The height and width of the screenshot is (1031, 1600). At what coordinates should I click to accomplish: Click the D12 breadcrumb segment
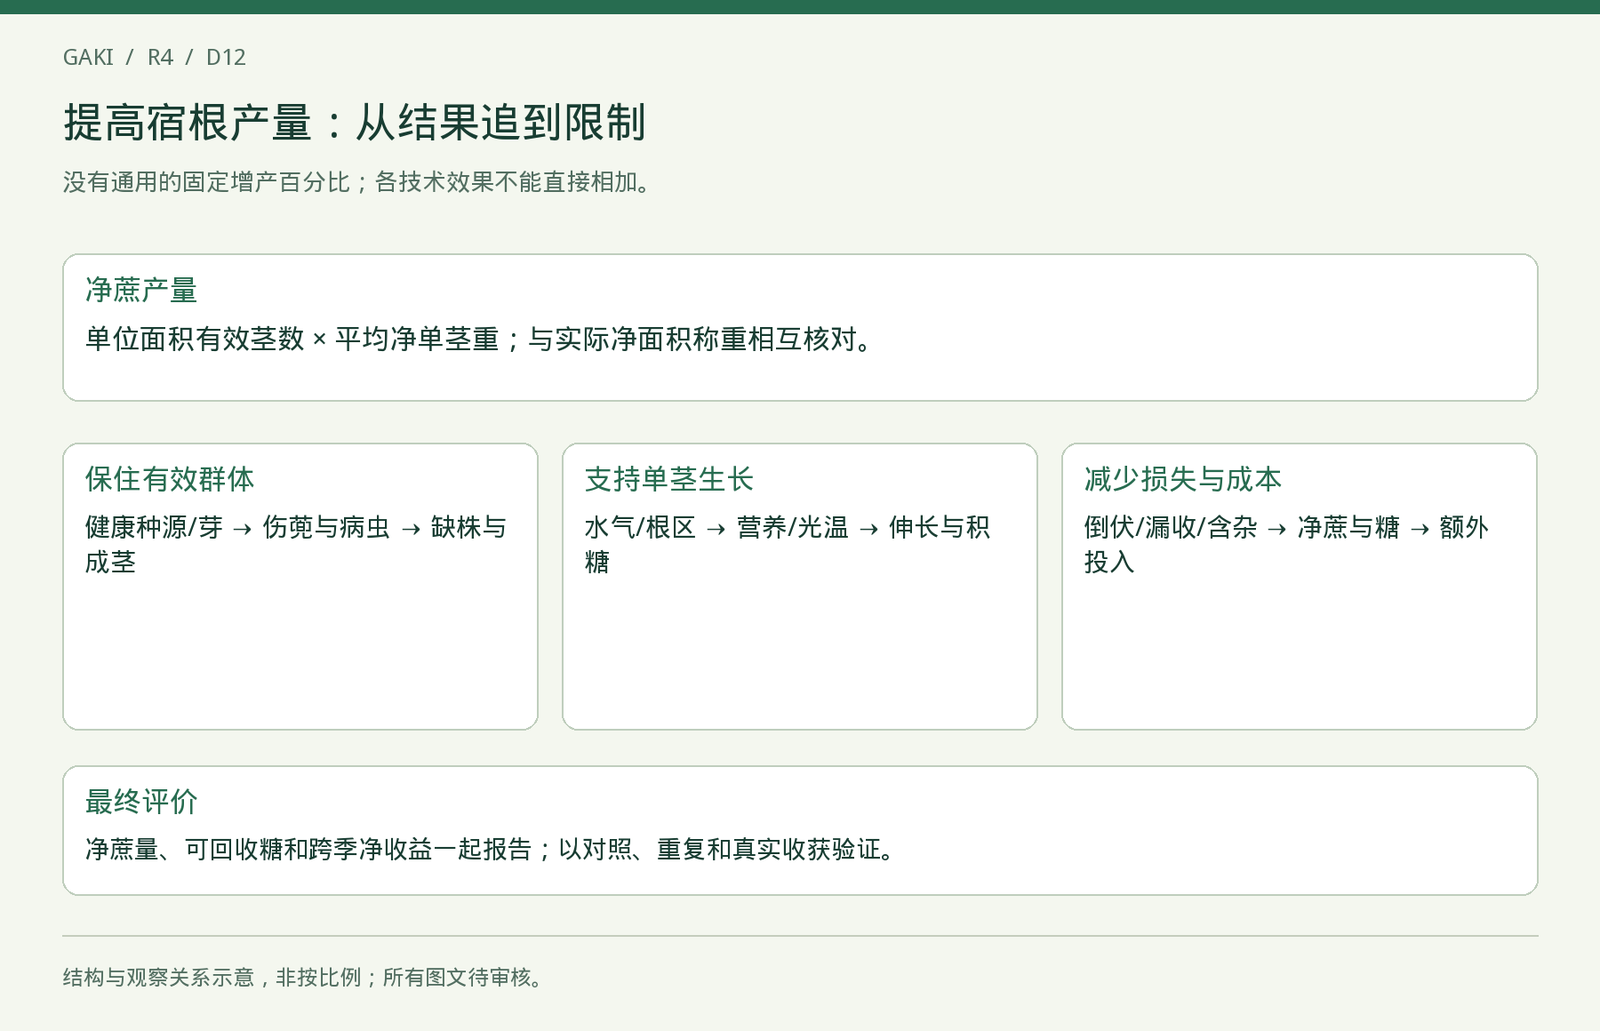pyautogui.click(x=226, y=57)
